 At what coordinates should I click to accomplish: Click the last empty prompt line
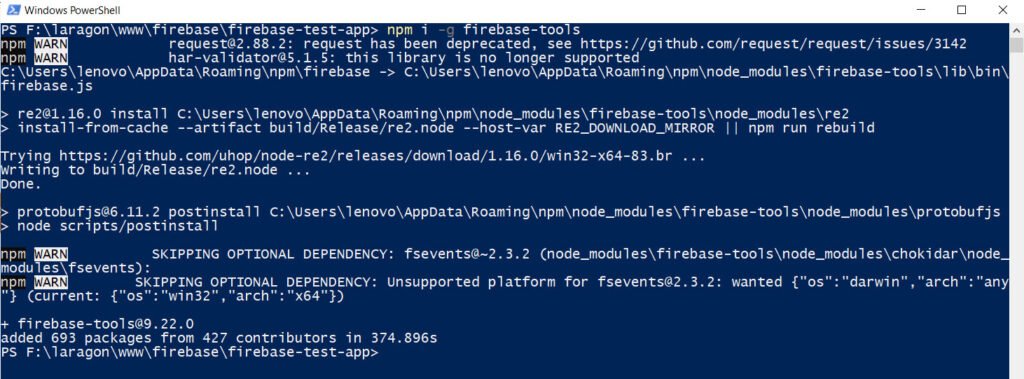189,352
